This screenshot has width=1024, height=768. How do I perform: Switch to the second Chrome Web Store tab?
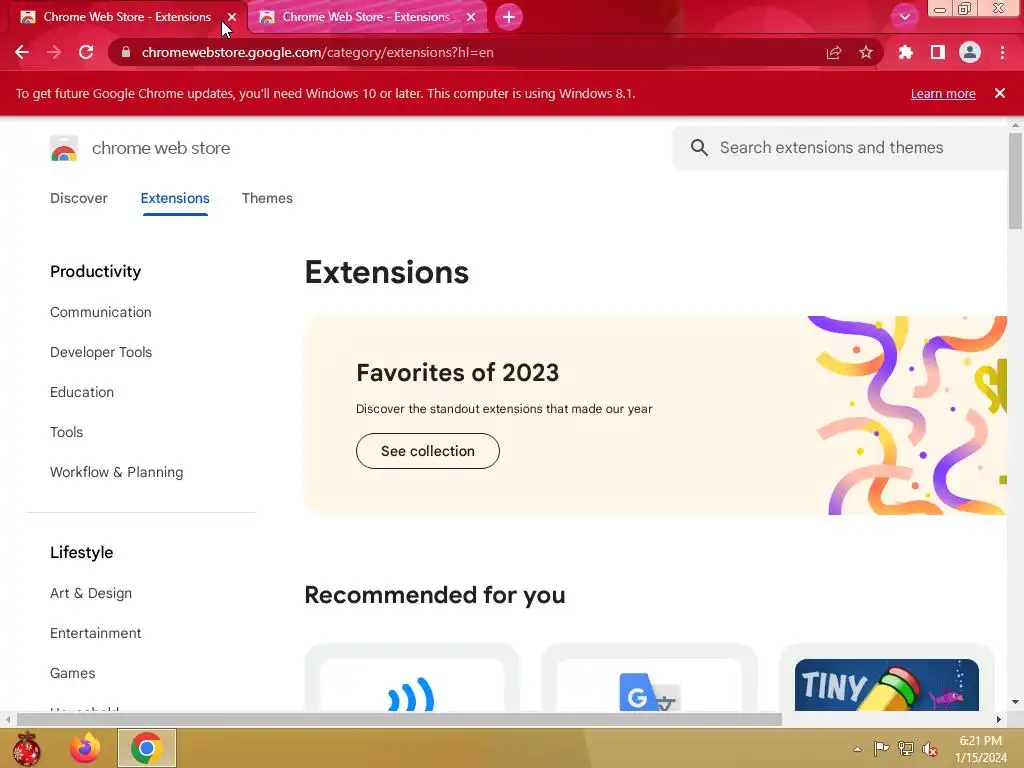click(x=366, y=17)
